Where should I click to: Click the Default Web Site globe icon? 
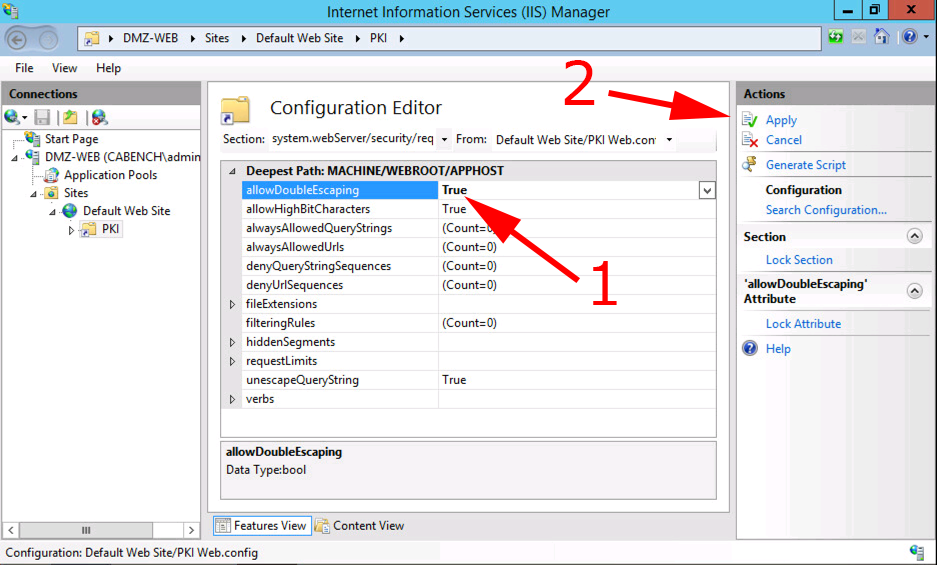coord(70,210)
